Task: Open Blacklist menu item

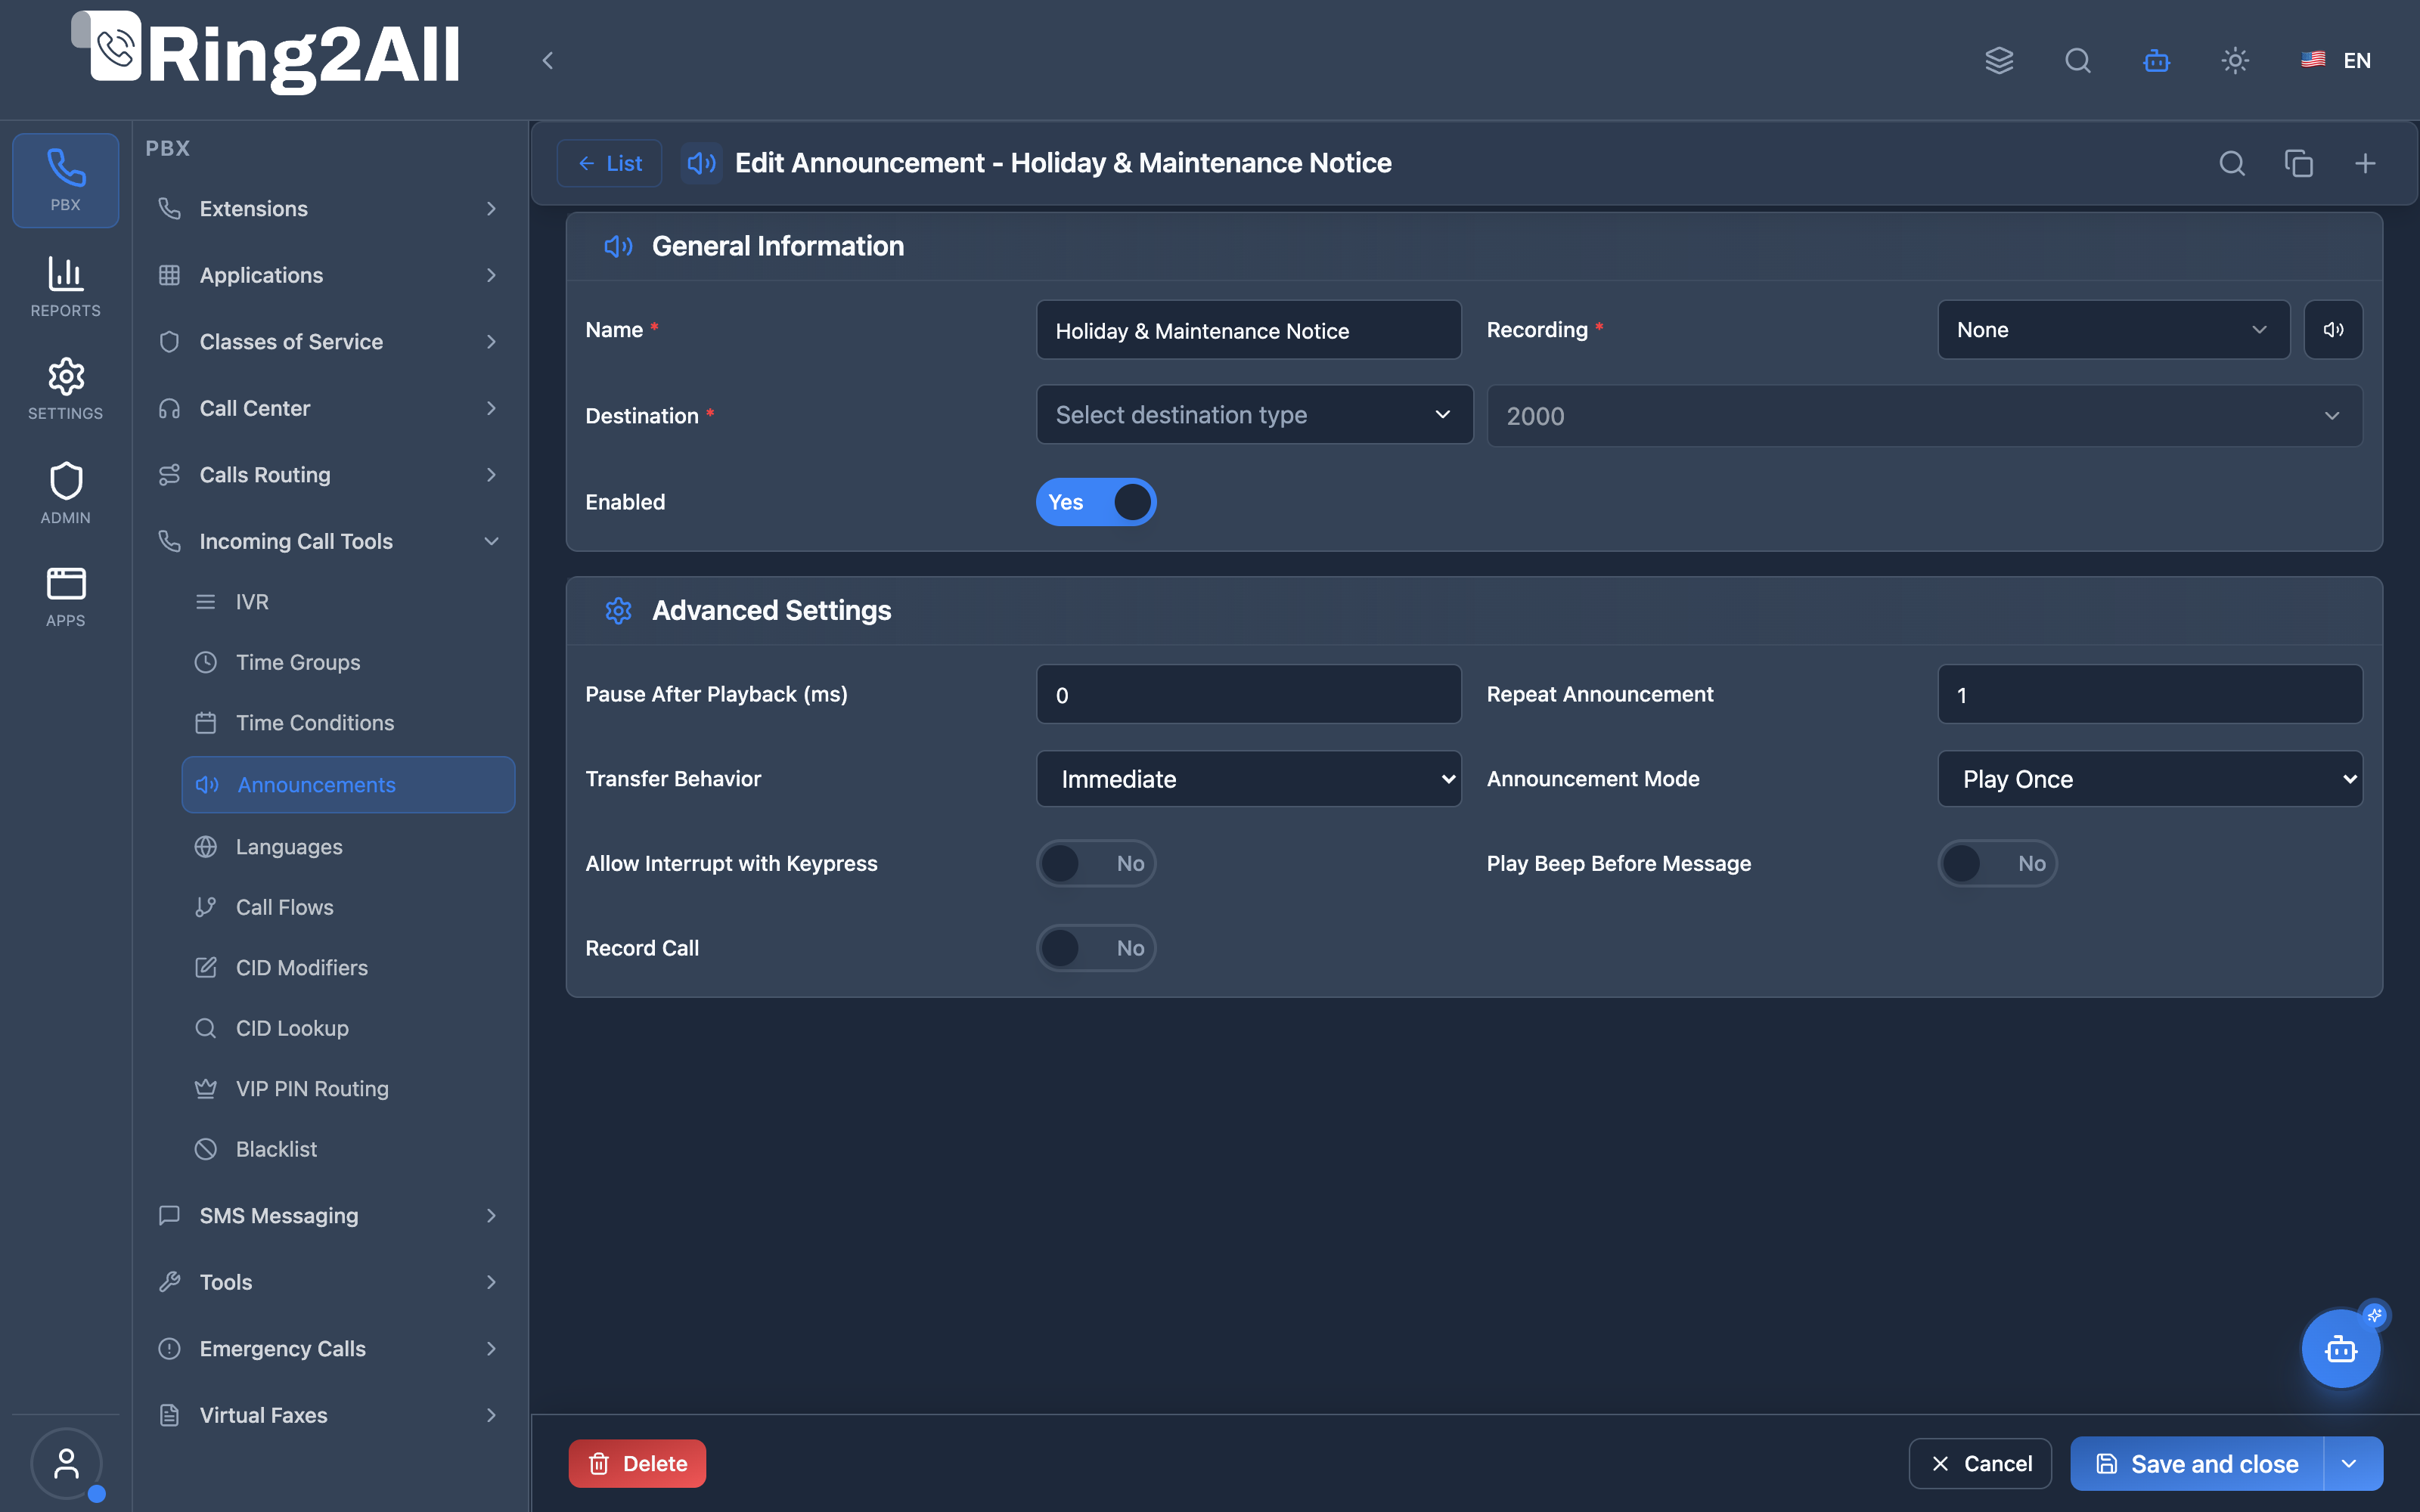Action: point(348,1149)
